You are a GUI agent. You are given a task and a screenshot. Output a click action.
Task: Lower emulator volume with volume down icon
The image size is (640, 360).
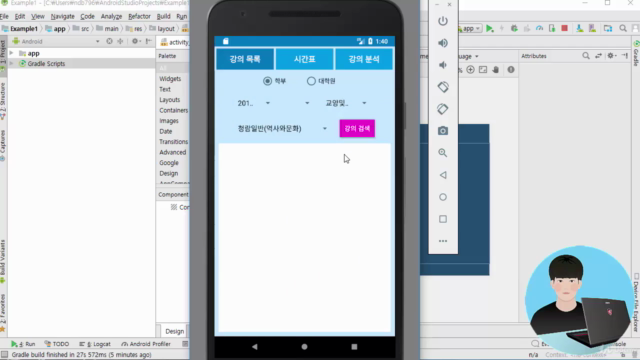(x=443, y=65)
